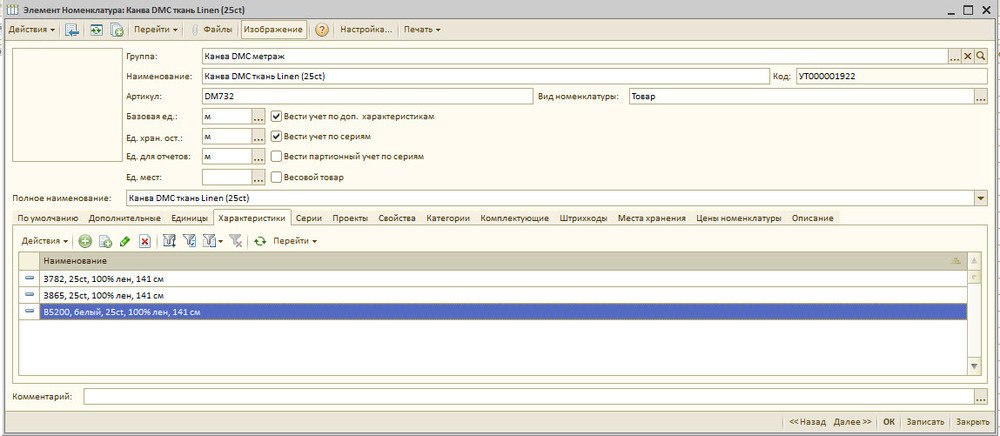The image size is (1000, 436).
Task: Switch to Места хранения tab
Action: 652,218
